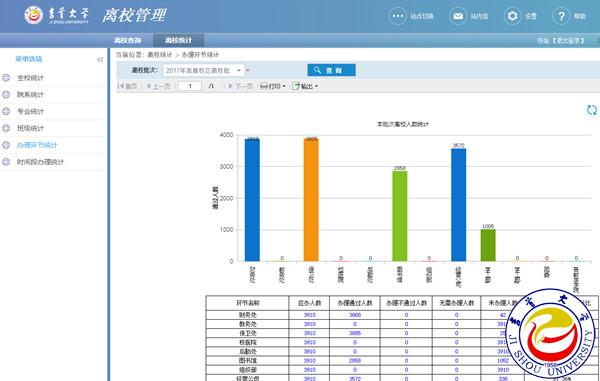Click the 输出 export icon
Viewport: 600px width, 381px height.
tap(295, 86)
